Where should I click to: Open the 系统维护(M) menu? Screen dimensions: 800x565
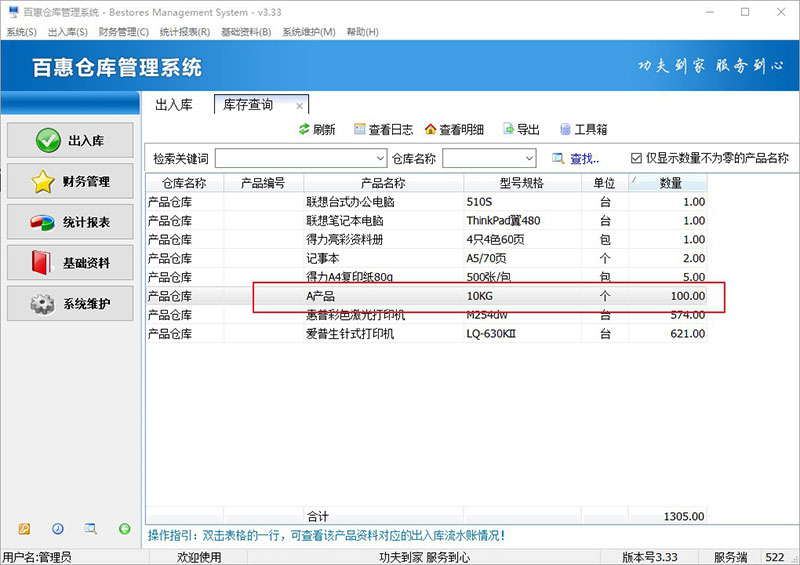309,32
